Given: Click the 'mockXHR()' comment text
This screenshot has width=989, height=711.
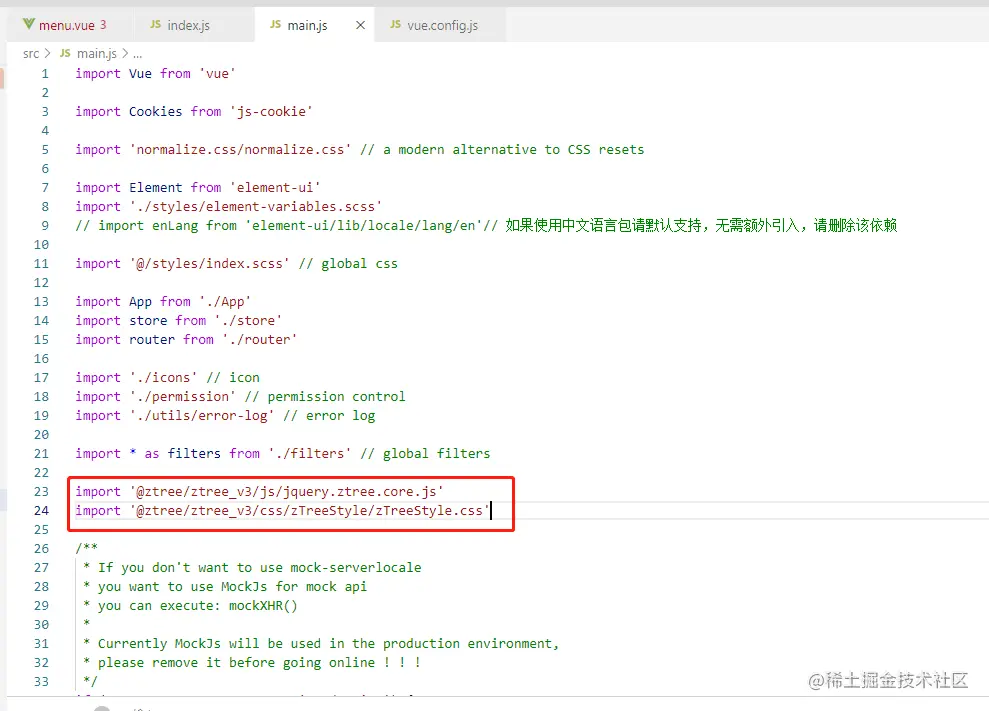Looking at the screenshot, I should tap(262, 606).
